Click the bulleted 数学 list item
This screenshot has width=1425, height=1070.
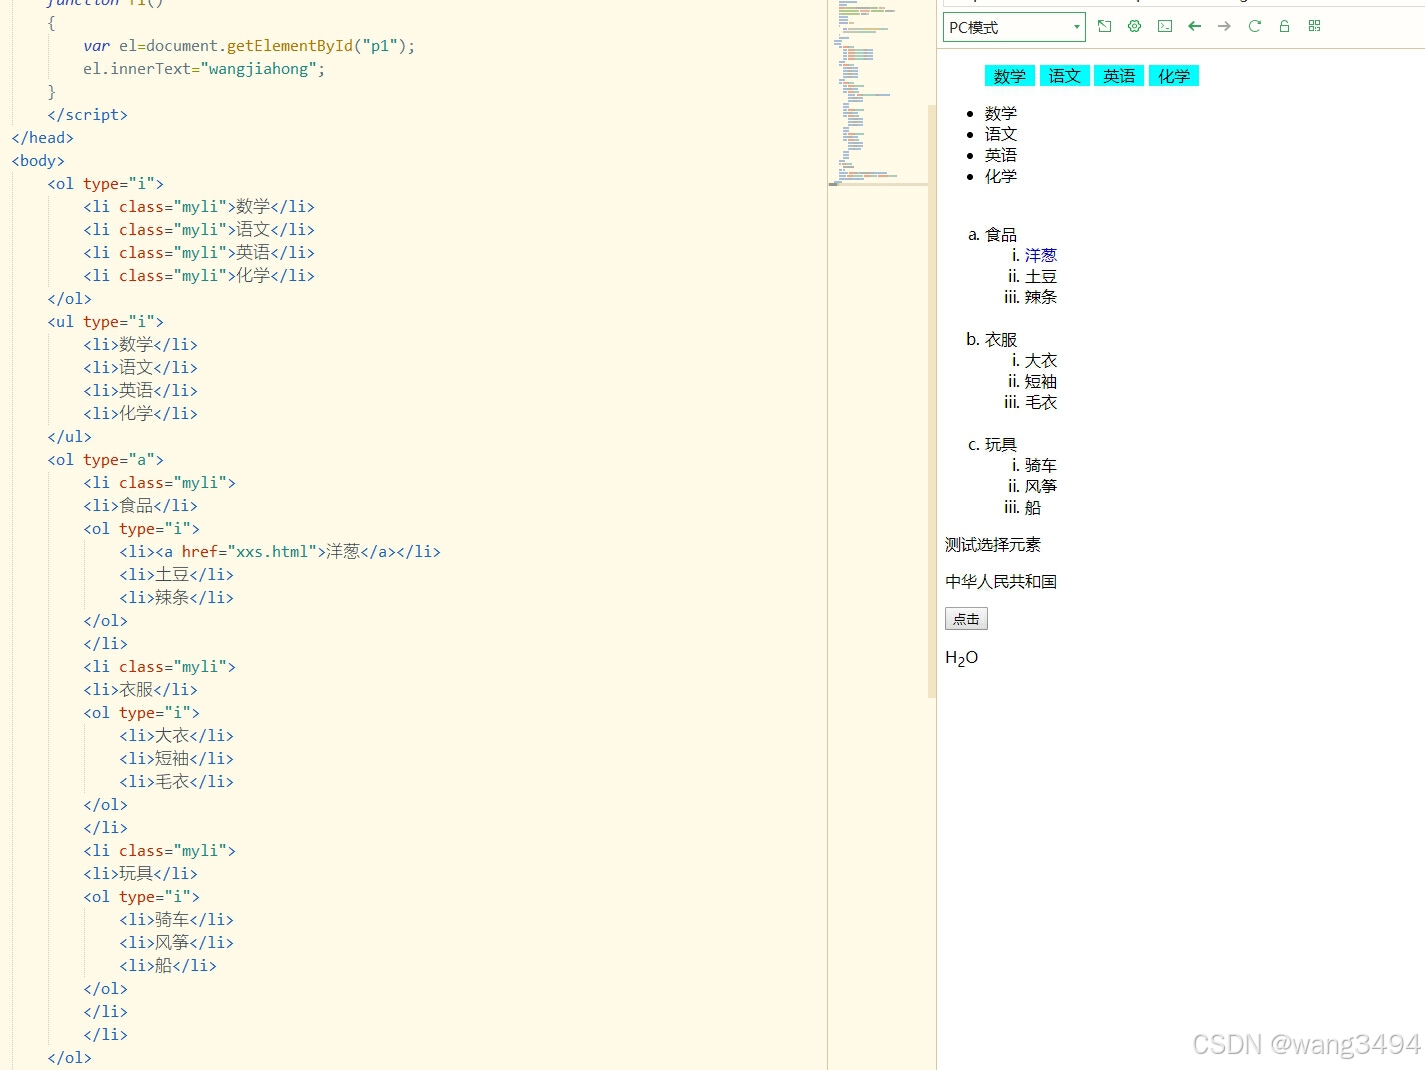point(1001,113)
